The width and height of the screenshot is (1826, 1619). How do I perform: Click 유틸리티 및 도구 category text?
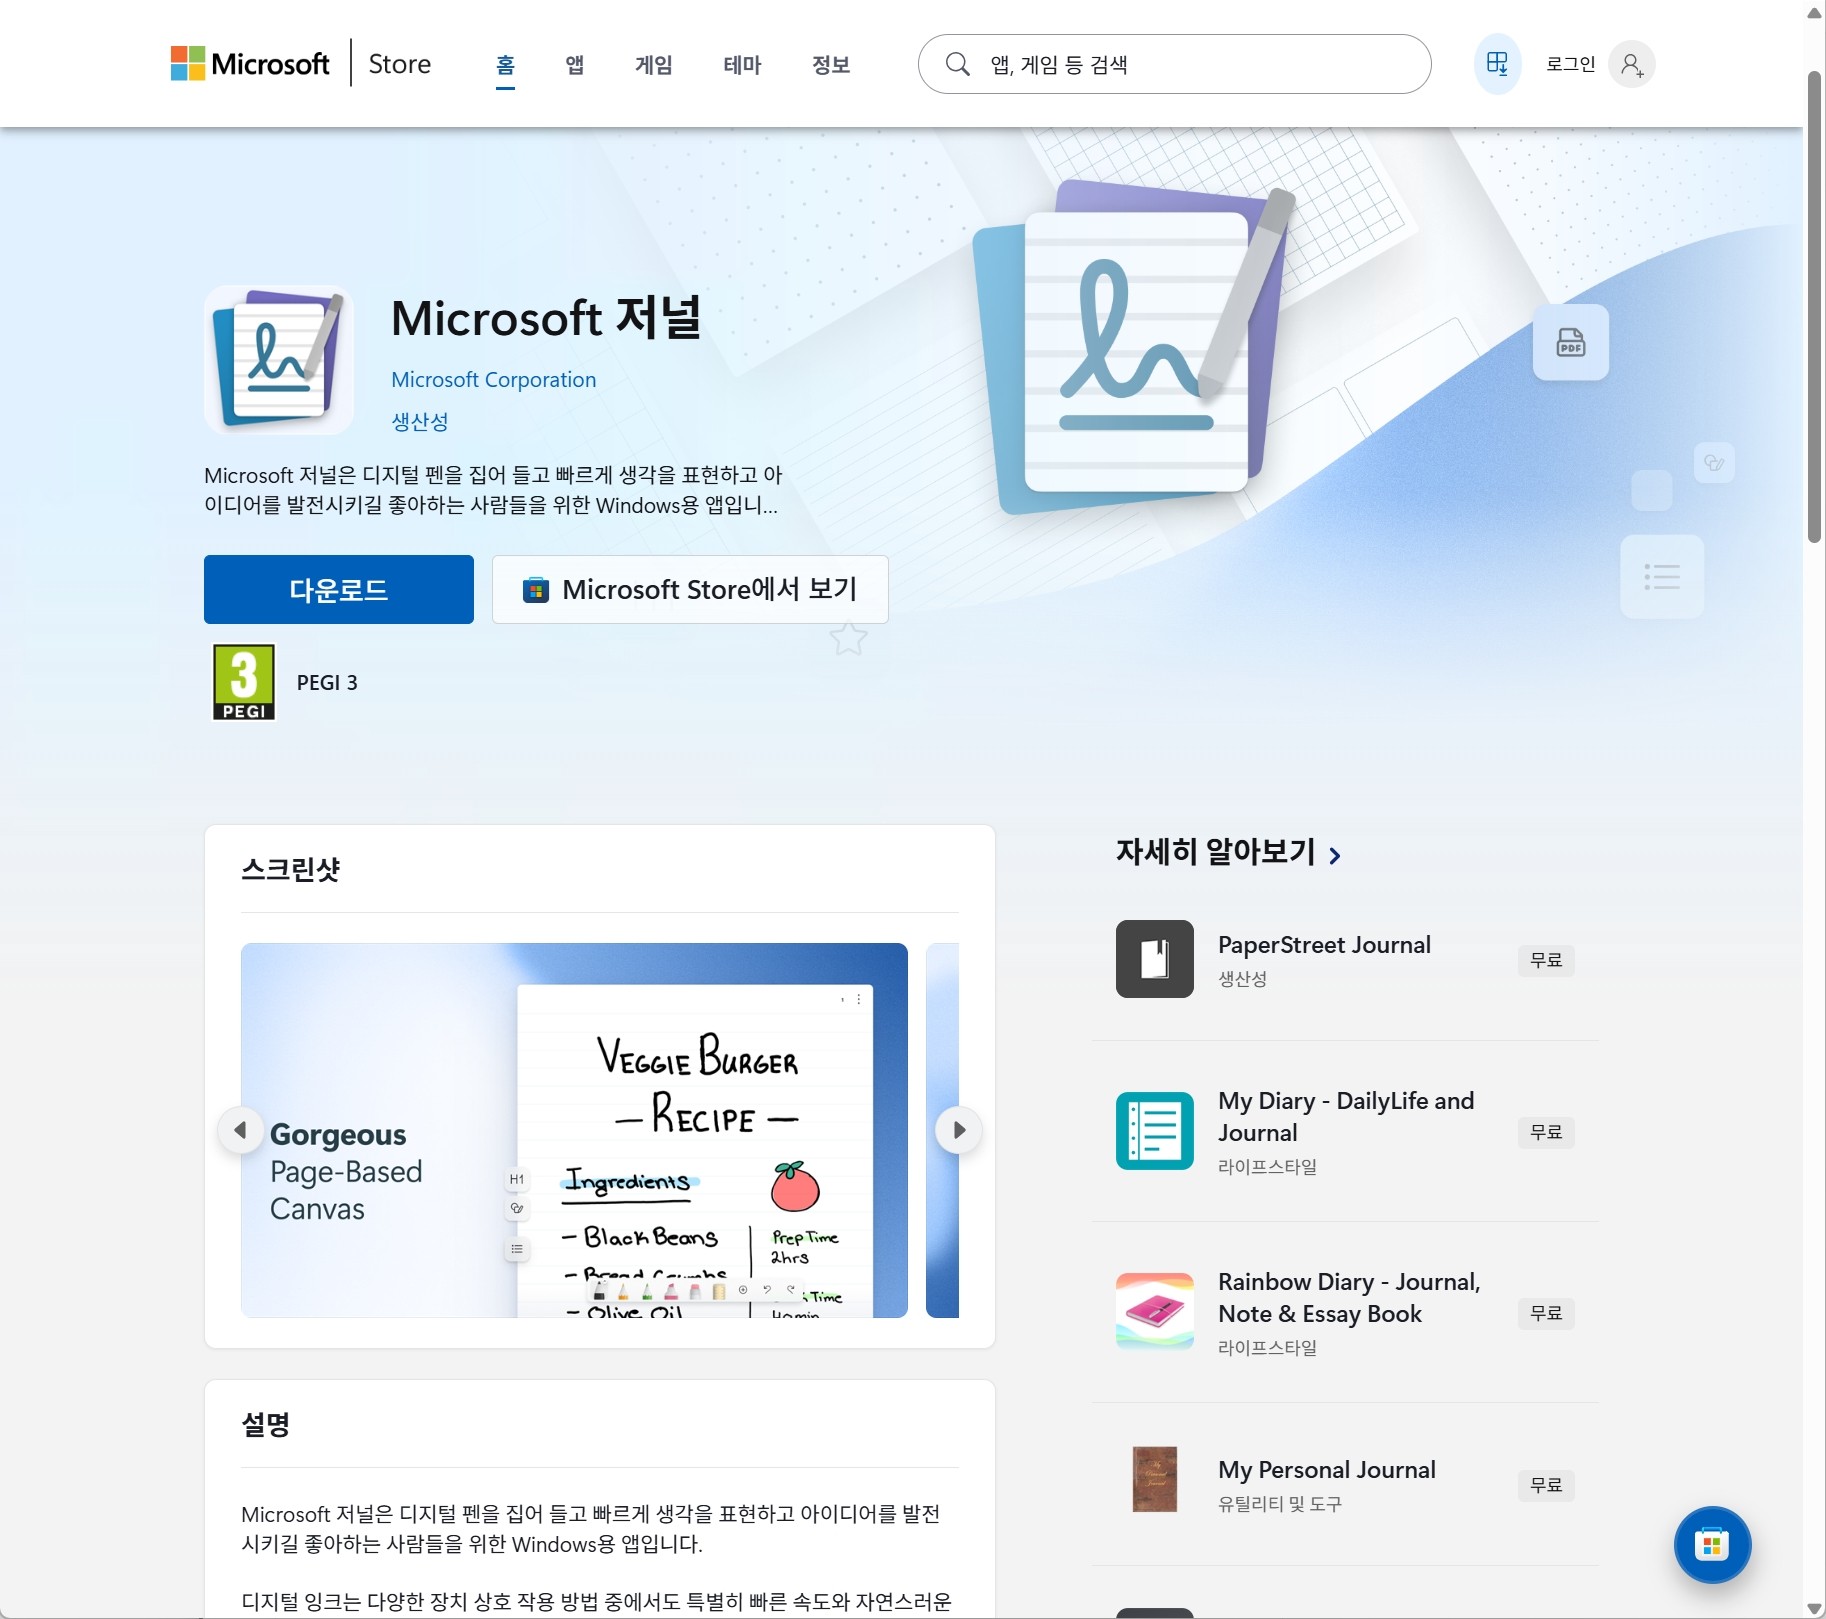pyautogui.click(x=1280, y=1504)
